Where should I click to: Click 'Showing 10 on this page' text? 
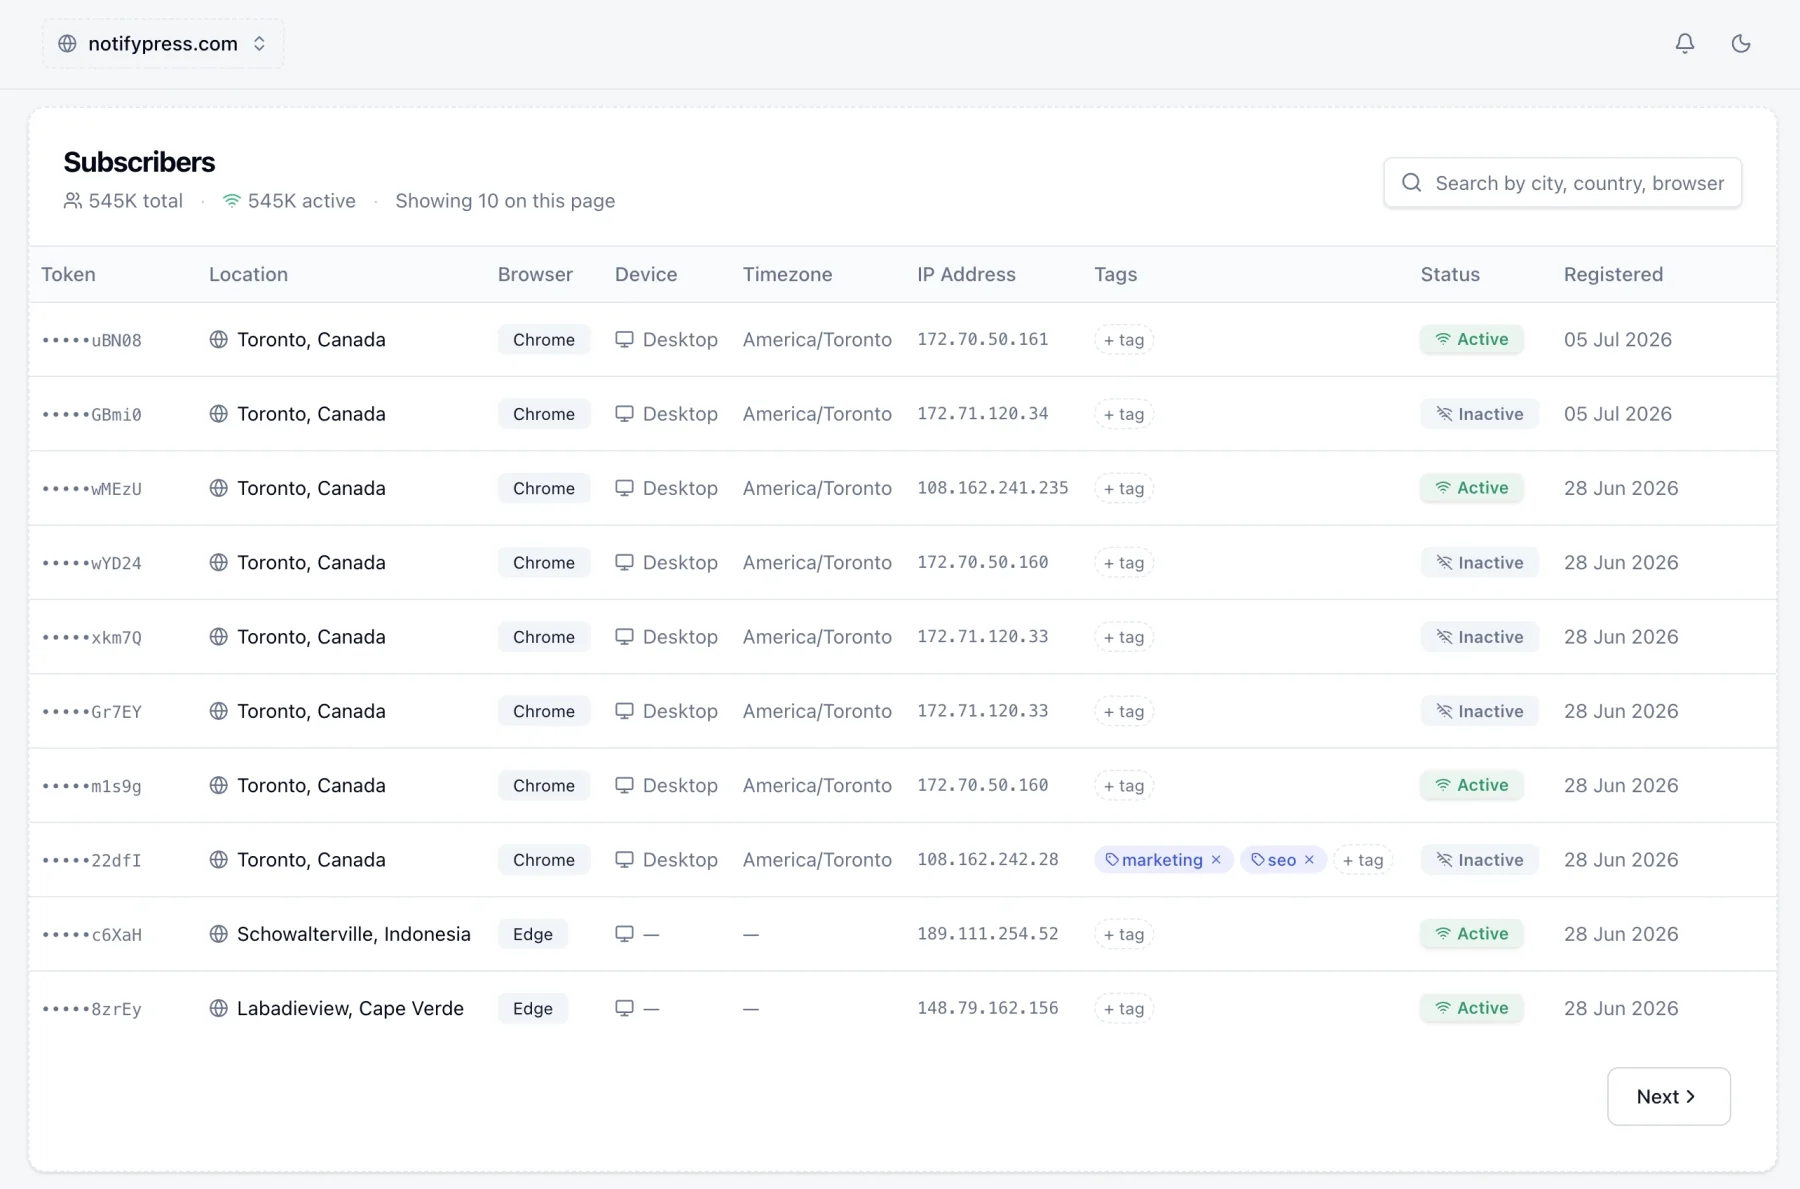(505, 201)
